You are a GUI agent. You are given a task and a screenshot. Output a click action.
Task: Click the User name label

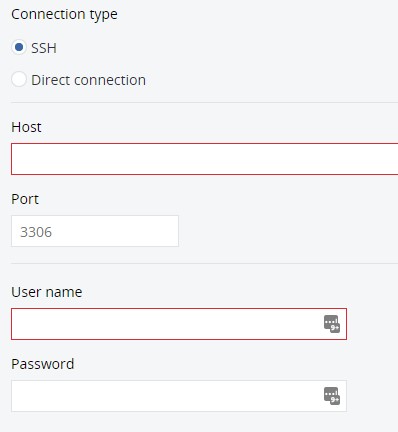[x=47, y=292]
